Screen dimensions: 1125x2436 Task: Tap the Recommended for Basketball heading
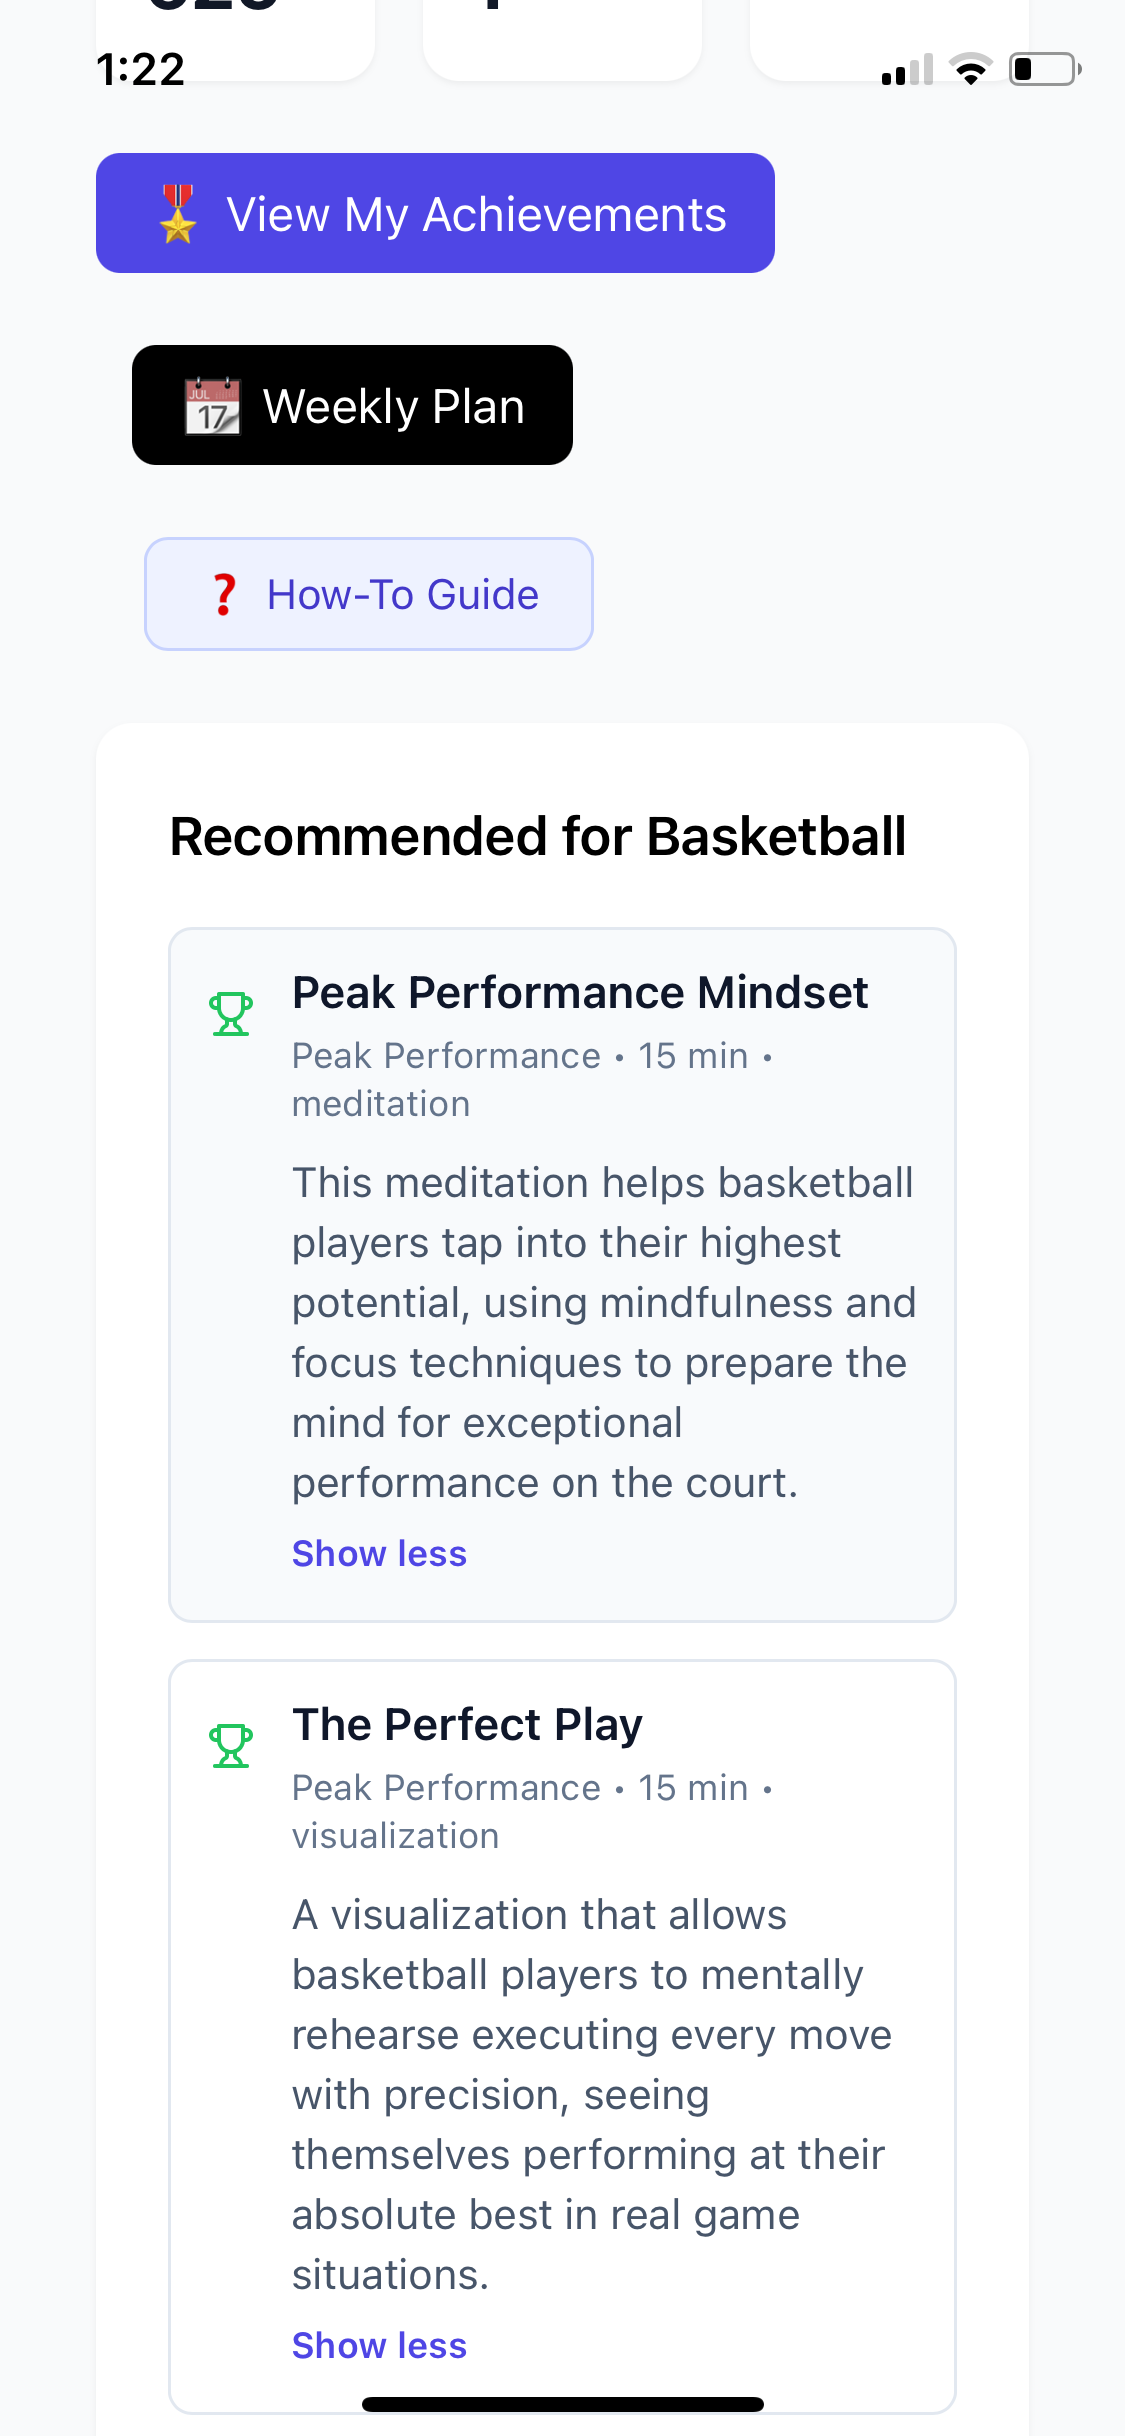[x=537, y=836]
